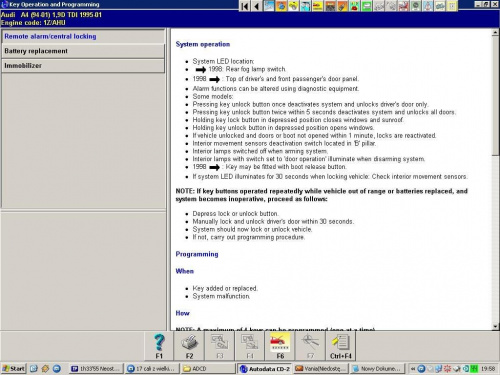Click the greyed F3 button
This screenshot has width=500, height=375.
tap(220, 346)
